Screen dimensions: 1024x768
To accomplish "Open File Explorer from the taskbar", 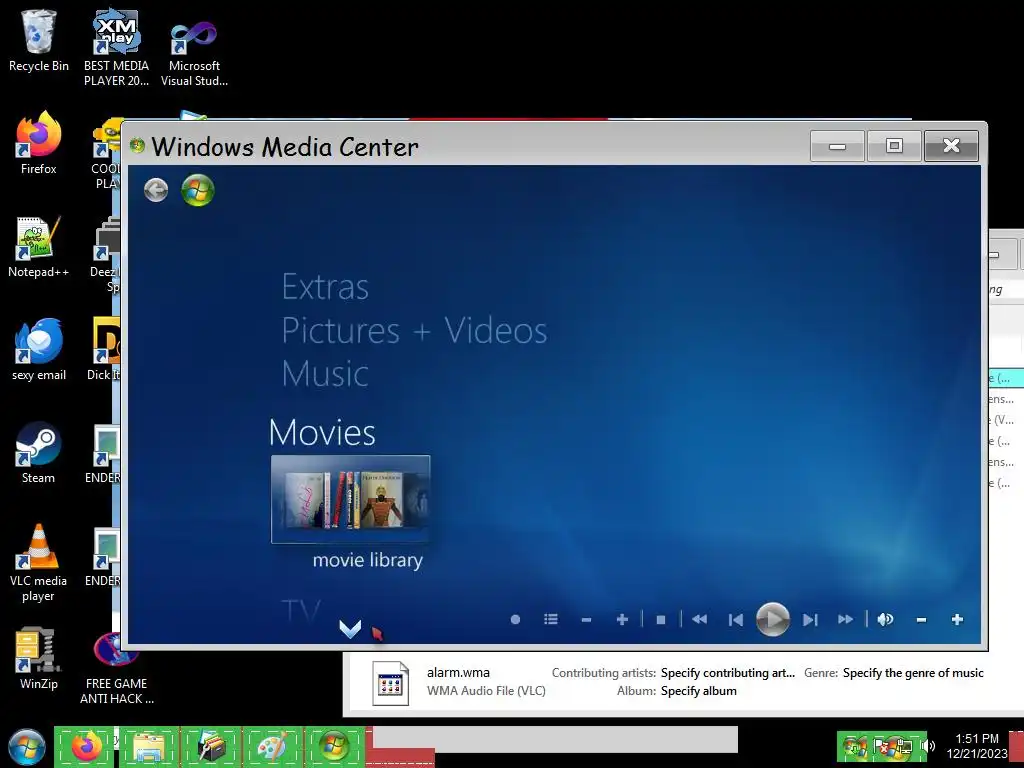I will click(x=148, y=746).
